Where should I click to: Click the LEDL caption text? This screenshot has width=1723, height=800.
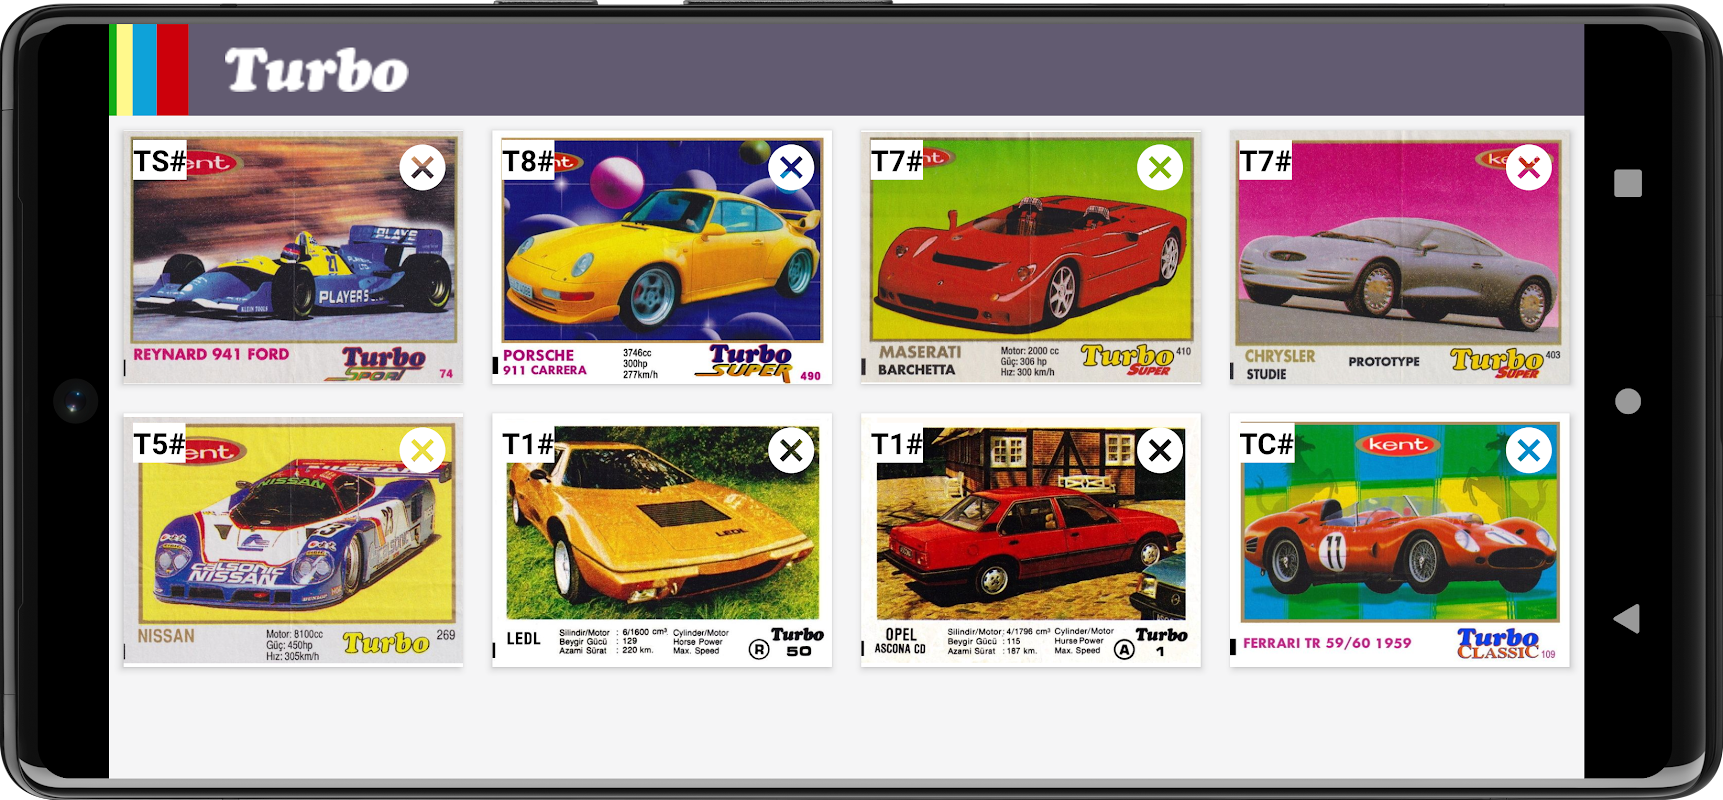pos(523,639)
